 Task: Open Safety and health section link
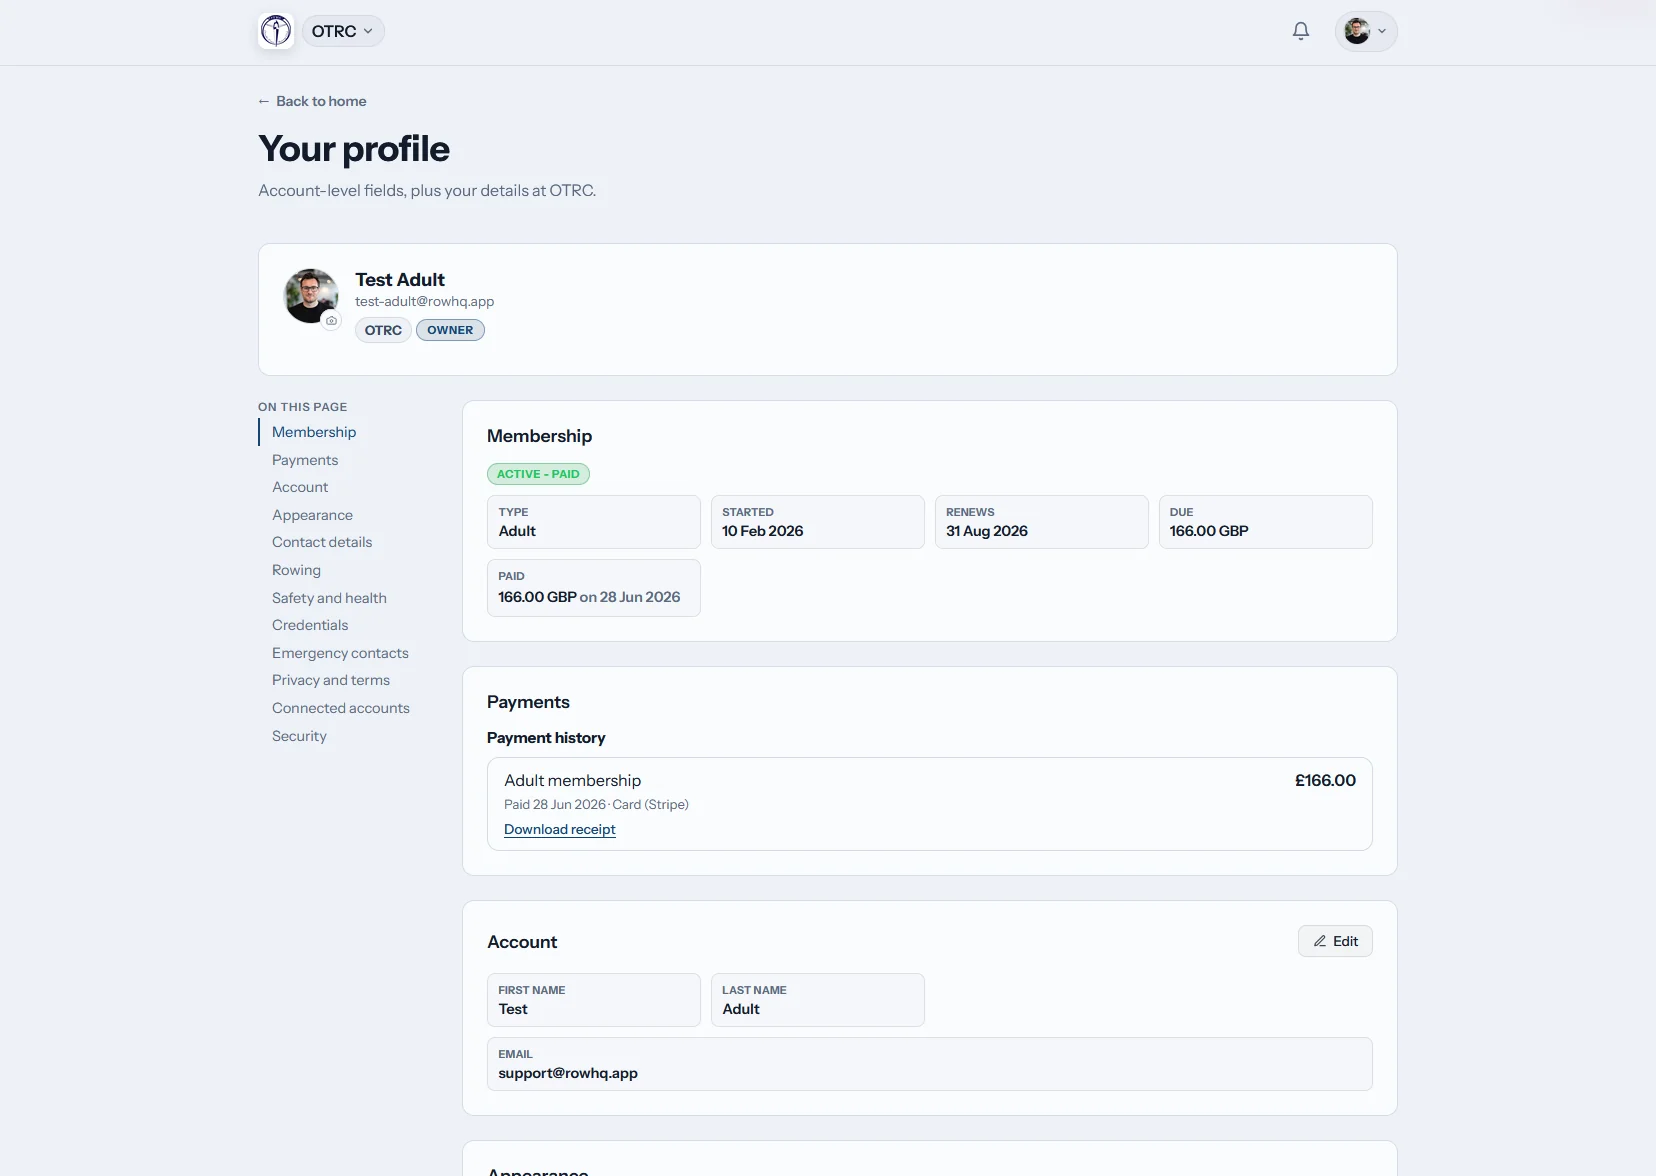point(329,598)
